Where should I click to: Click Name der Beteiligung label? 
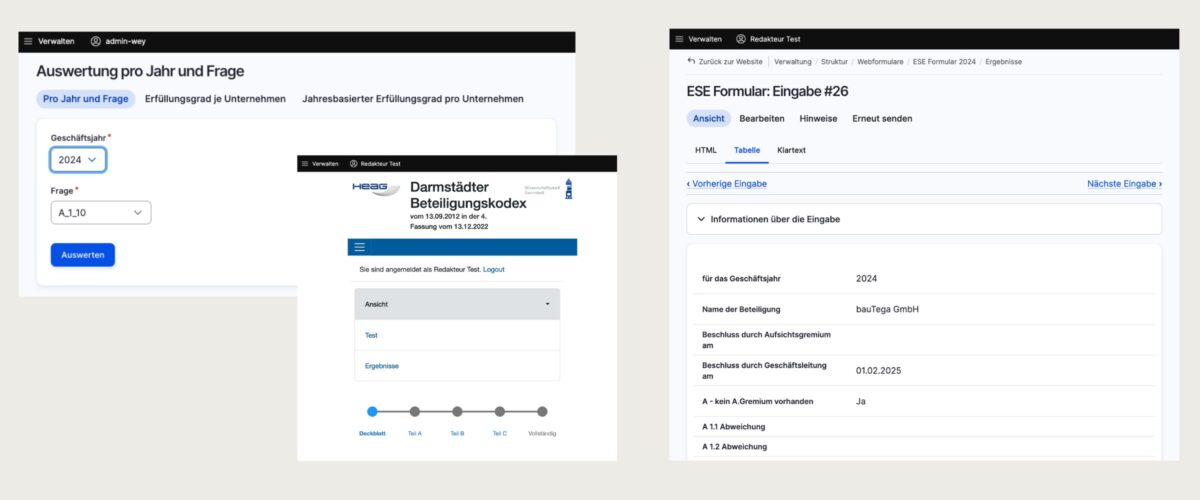(741, 309)
